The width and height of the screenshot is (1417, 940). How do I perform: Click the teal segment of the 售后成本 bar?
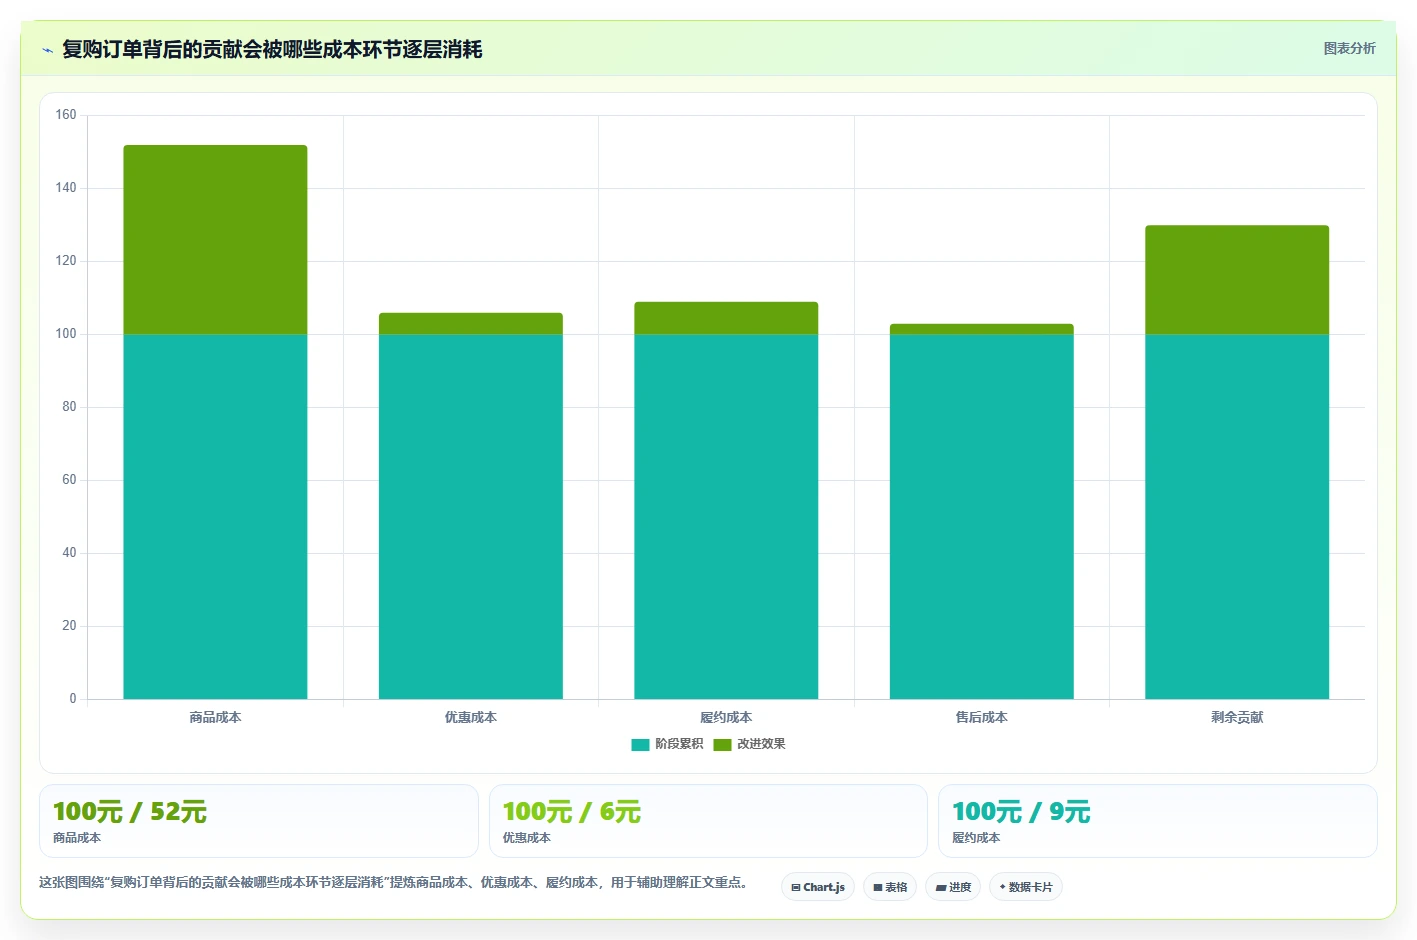(982, 516)
